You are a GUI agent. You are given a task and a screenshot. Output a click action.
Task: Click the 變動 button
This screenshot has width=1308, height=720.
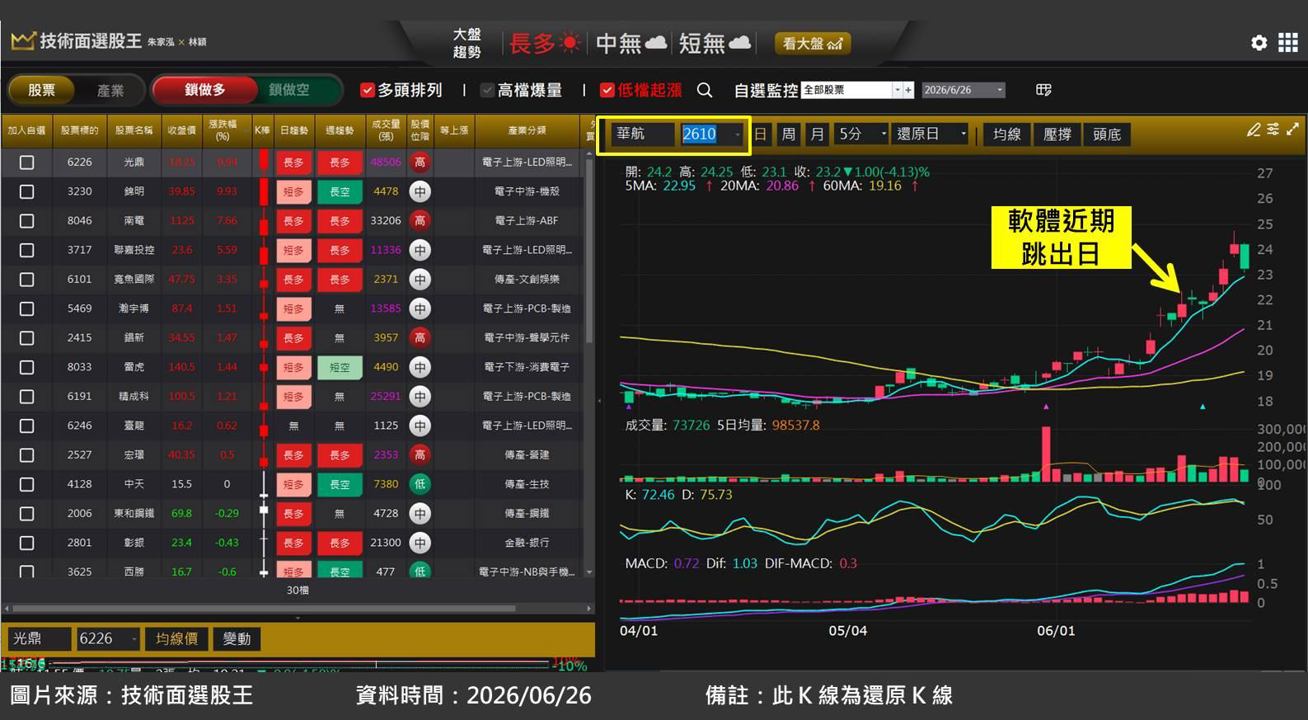click(237, 639)
